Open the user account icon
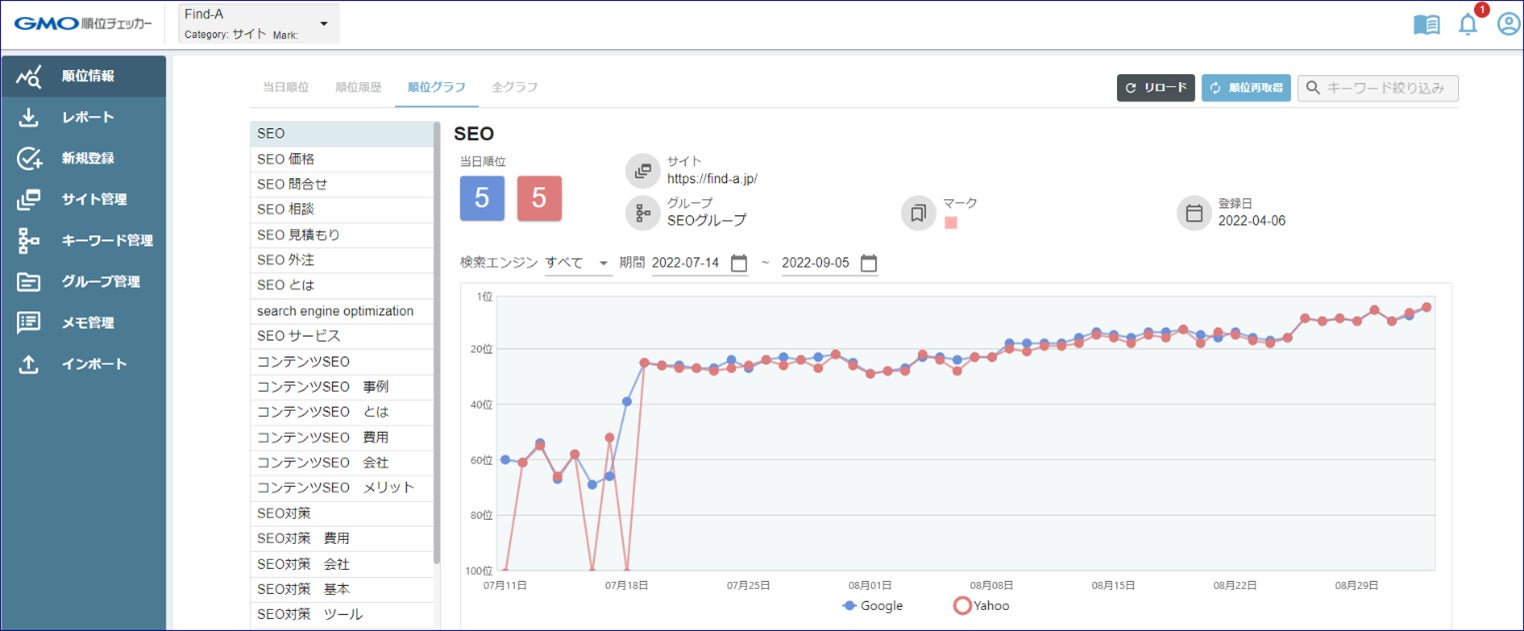Screen dimensions: 1524x631 1508,24
